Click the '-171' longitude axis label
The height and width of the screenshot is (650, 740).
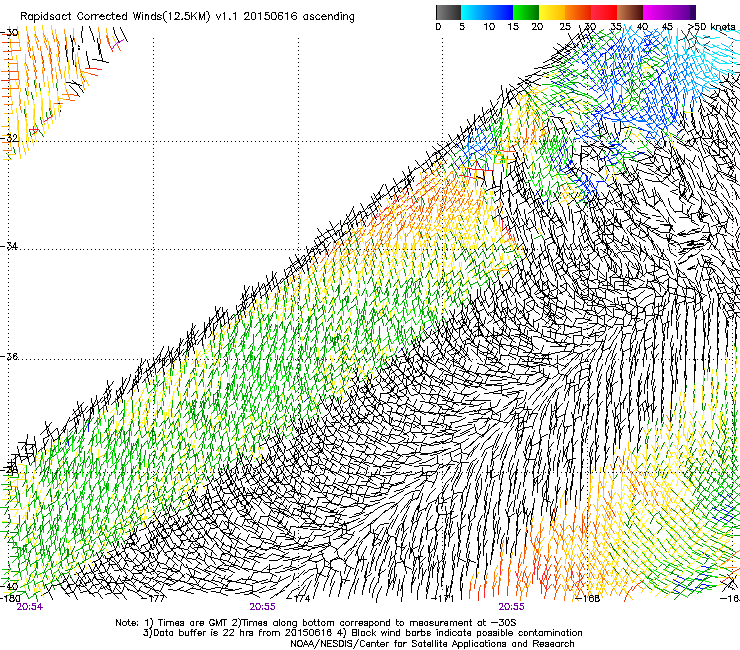point(444,598)
